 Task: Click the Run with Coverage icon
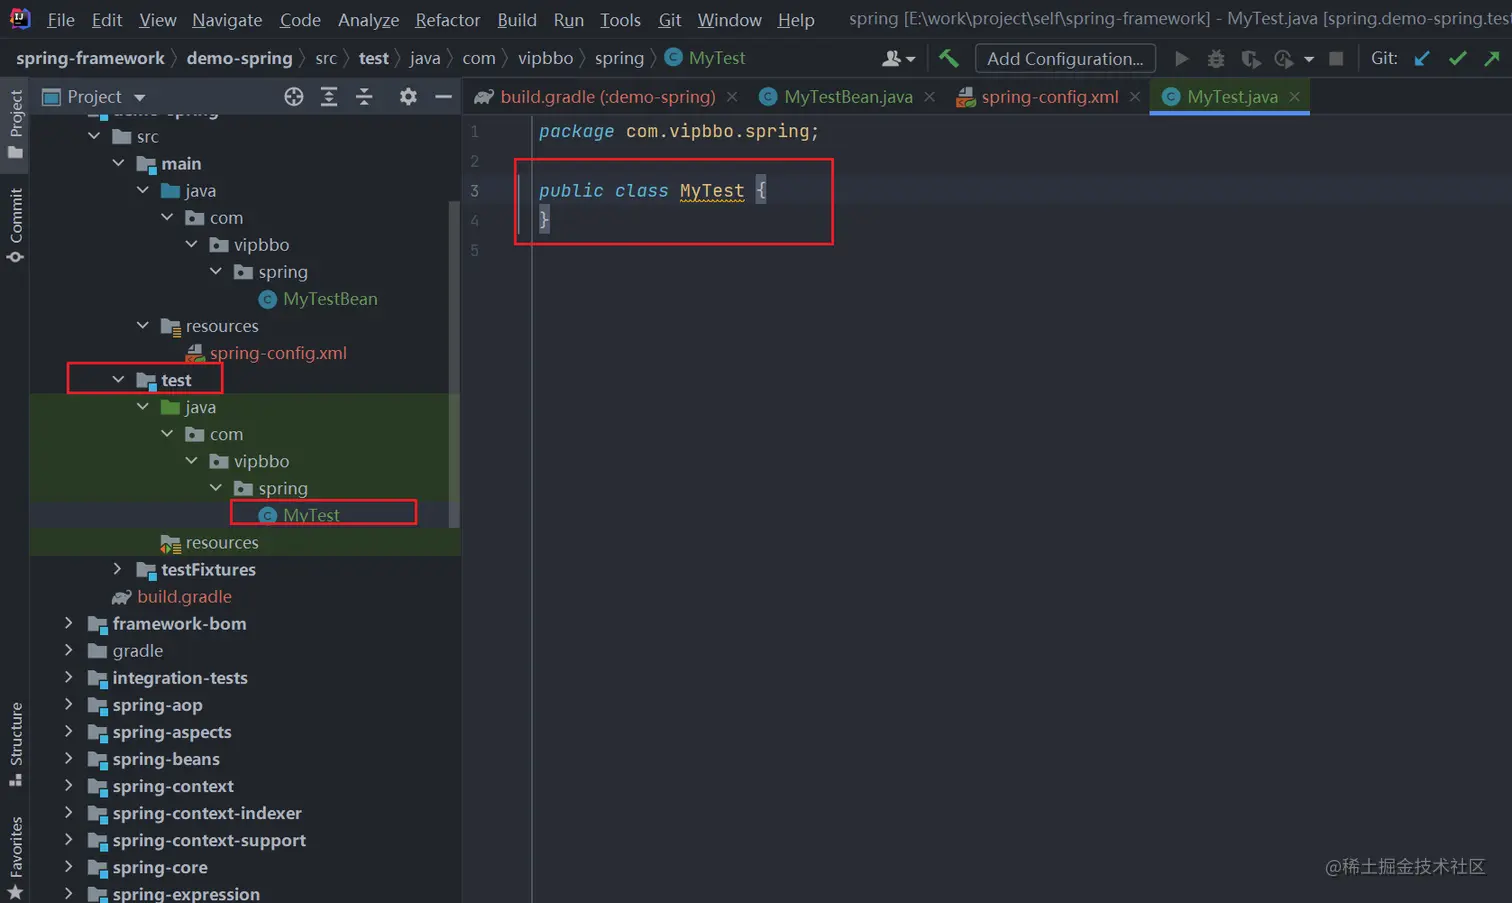(x=1250, y=58)
